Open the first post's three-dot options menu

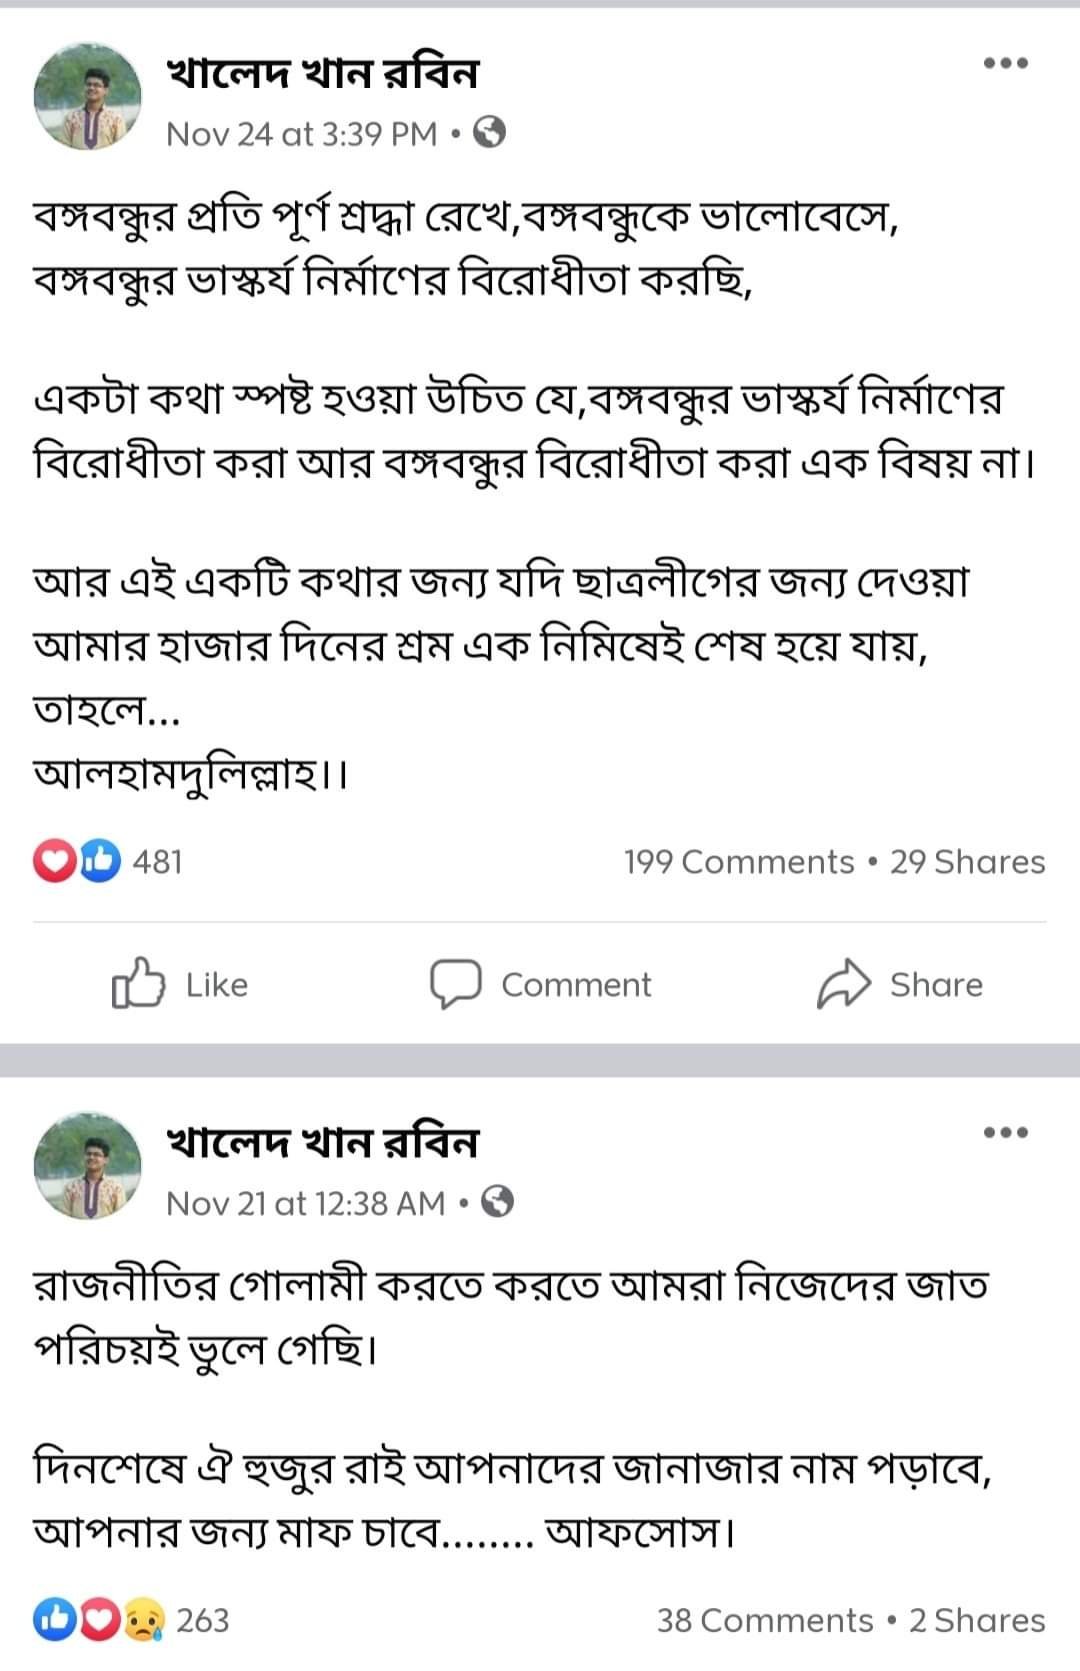(x=1005, y=63)
